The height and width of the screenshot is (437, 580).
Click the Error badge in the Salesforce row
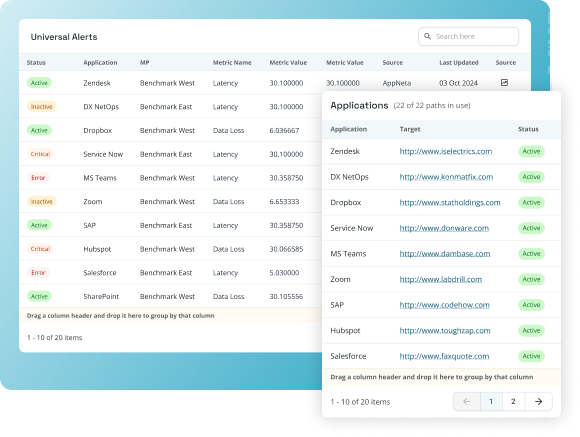38,273
